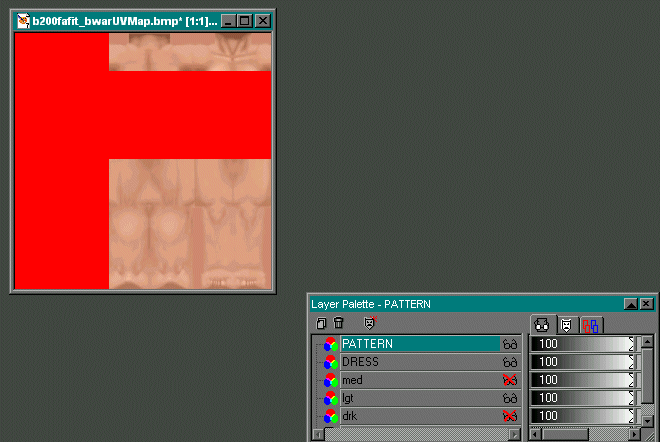Show the med layer via crossed glasses
Screen dimensions: 660x442
[x=509, y=380]
